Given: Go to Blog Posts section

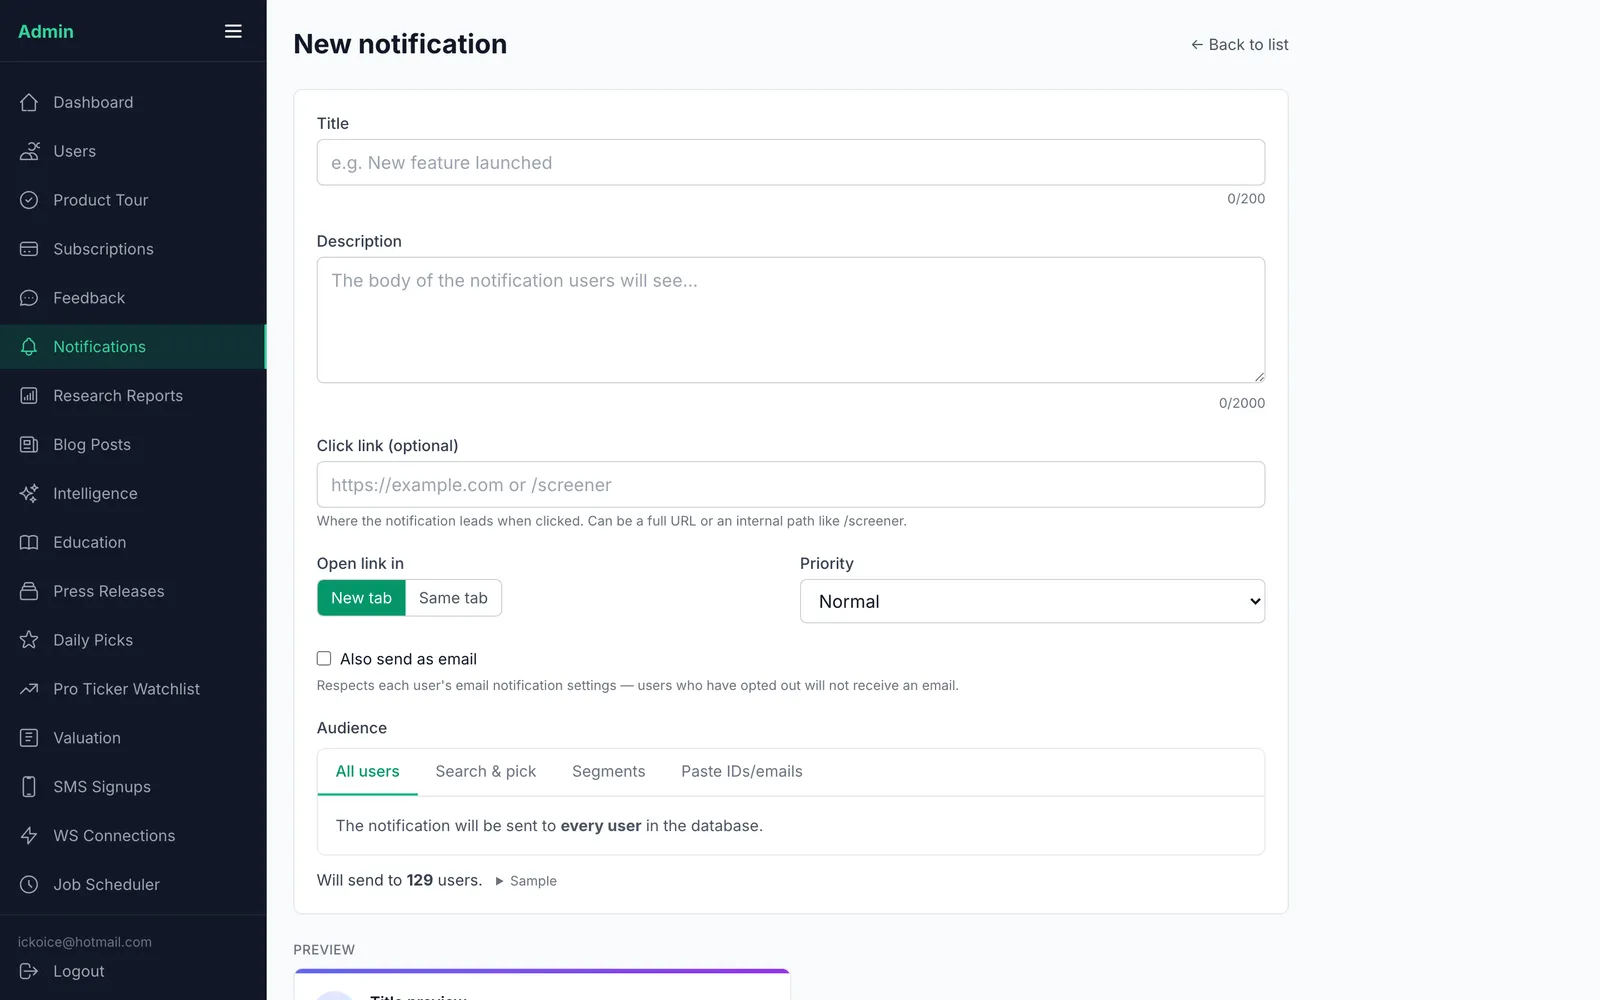Looking at the screenshot, I should [x=133, y=445].
